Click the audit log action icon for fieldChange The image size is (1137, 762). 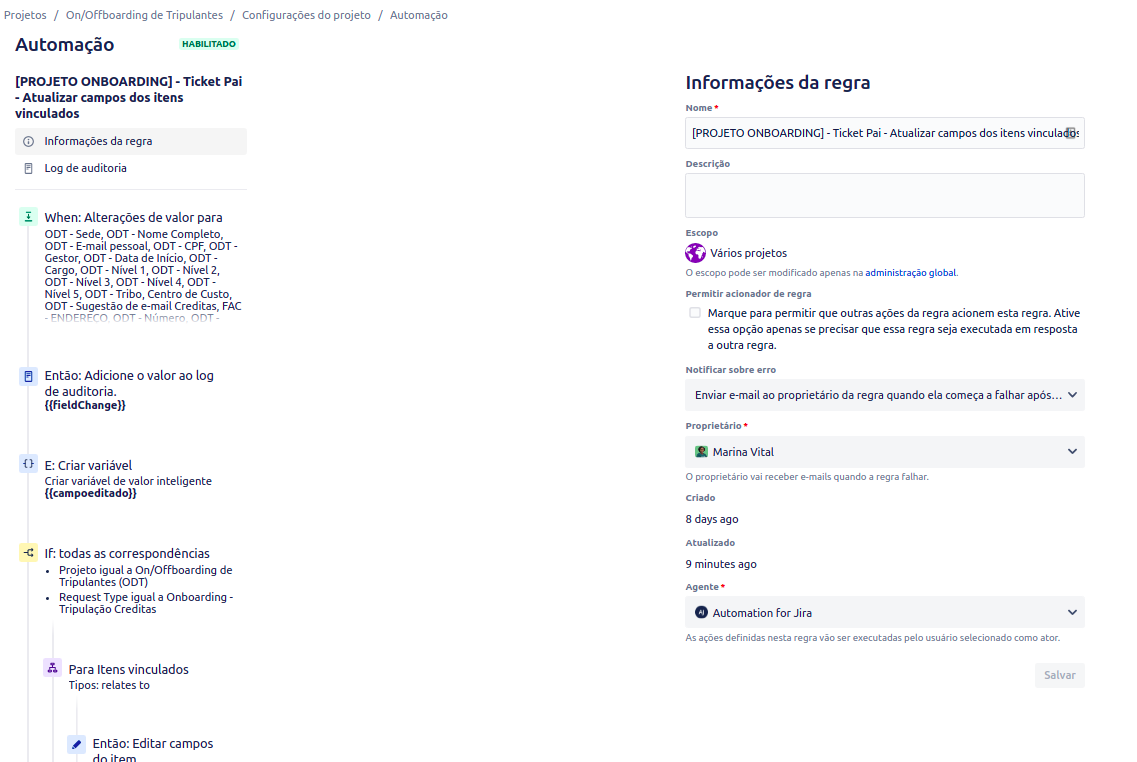[x=28, y=376]
